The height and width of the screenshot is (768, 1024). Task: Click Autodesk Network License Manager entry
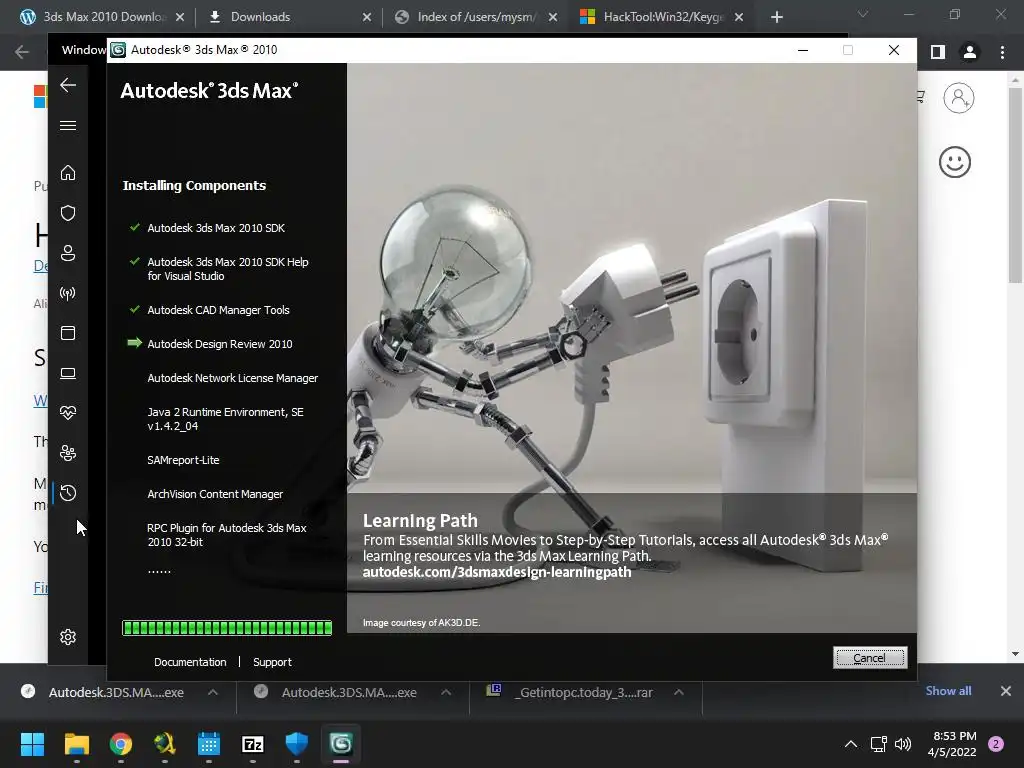[x=232, y=378]
